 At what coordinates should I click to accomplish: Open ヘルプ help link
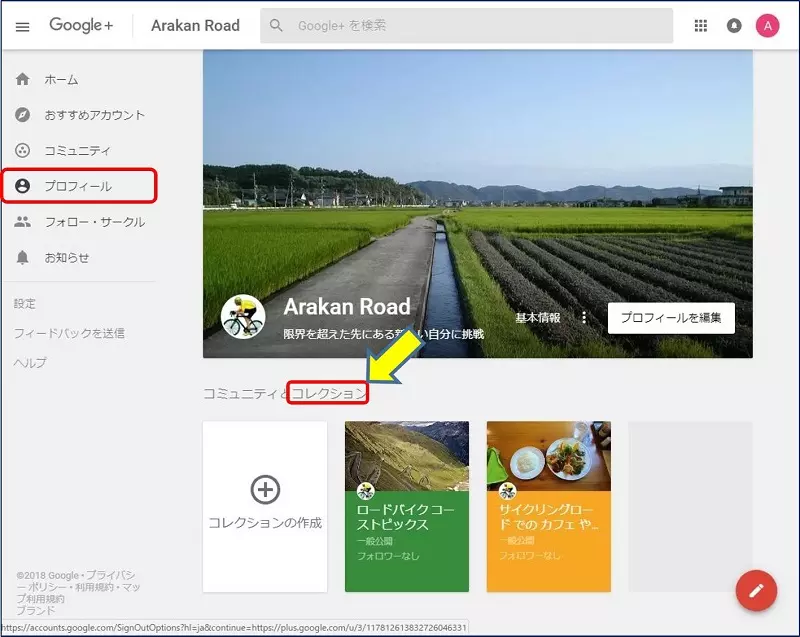coord(30,363)
